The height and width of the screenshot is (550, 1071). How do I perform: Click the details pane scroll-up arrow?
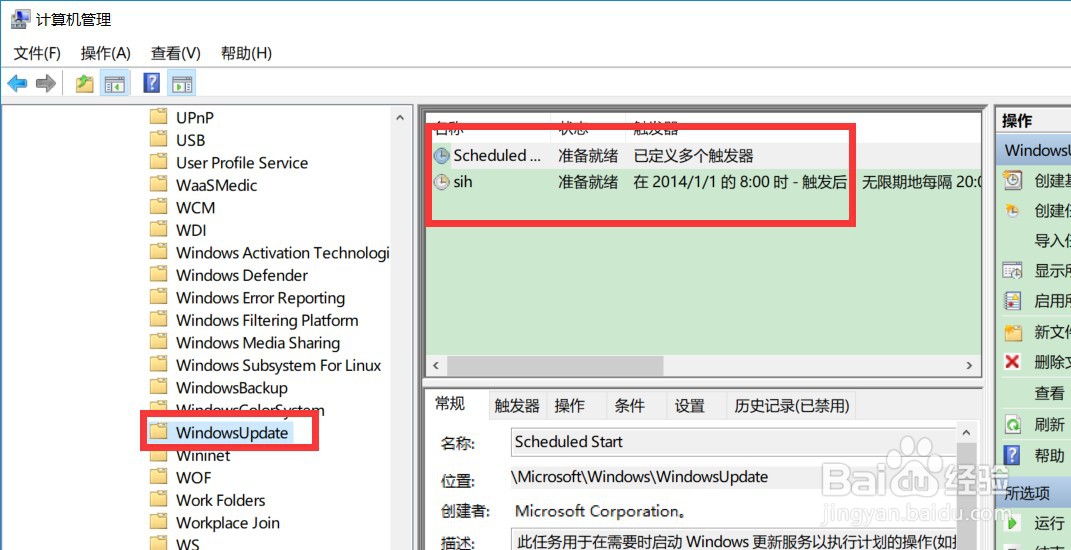[x=966, y=432]
